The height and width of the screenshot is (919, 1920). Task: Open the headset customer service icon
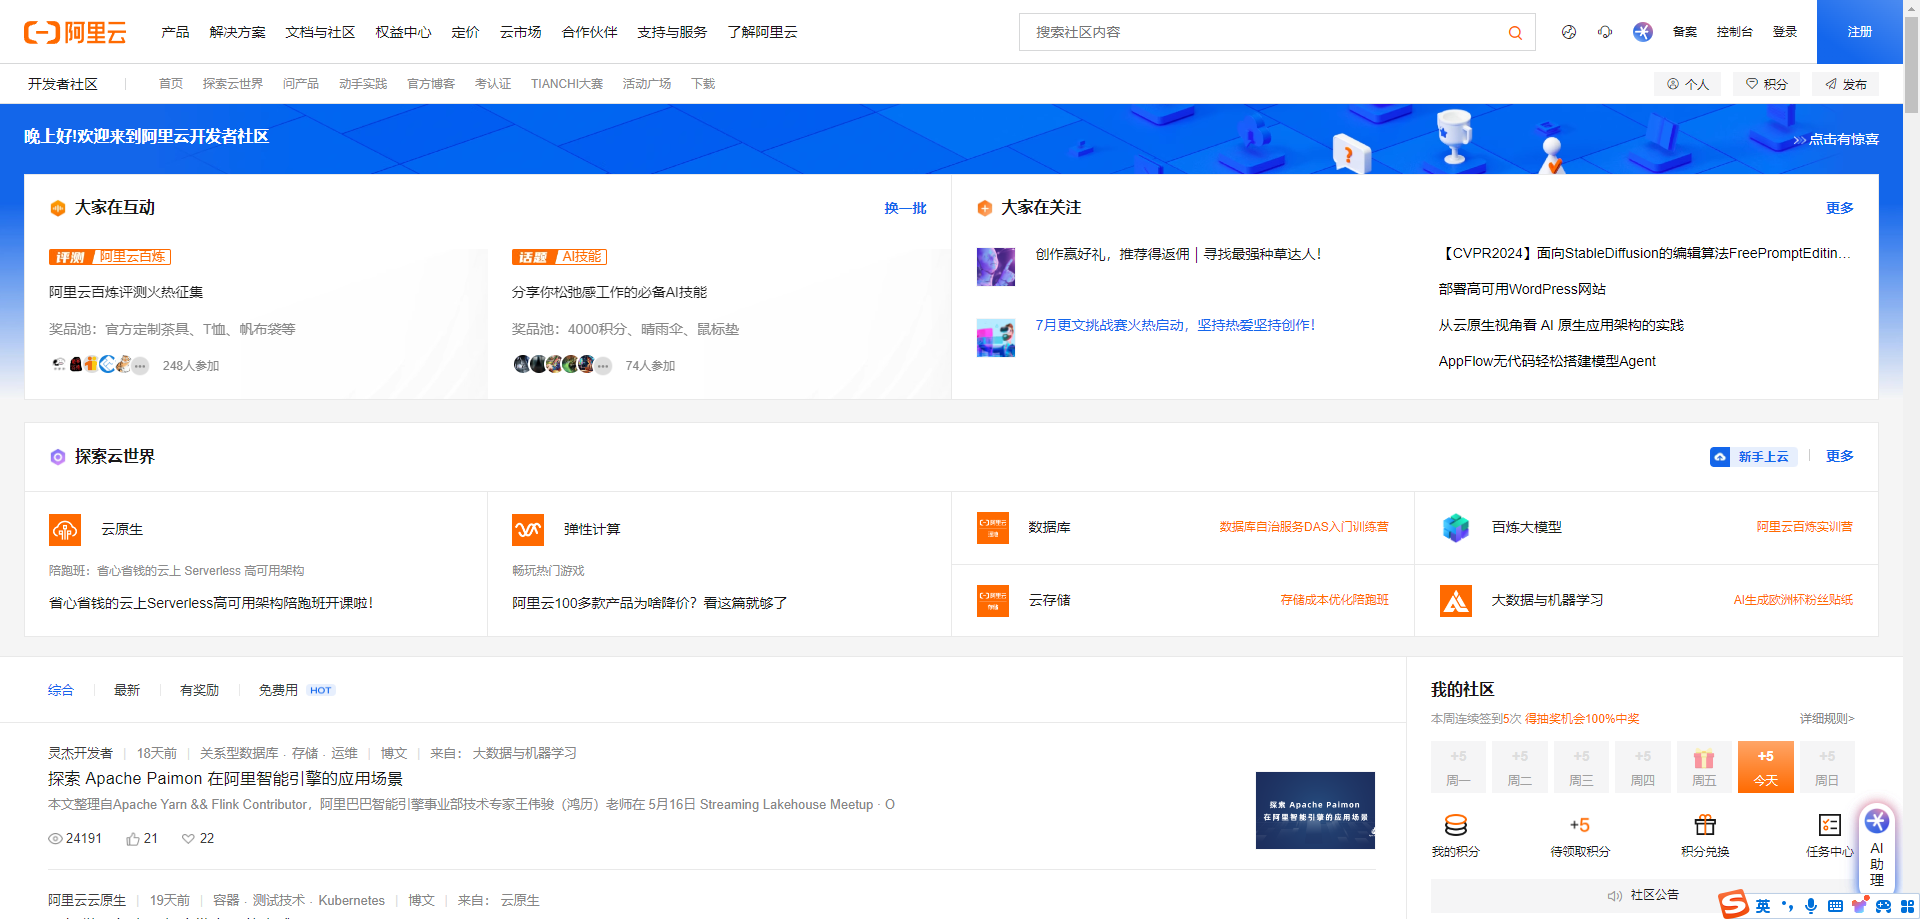(x=1605, y=32)
